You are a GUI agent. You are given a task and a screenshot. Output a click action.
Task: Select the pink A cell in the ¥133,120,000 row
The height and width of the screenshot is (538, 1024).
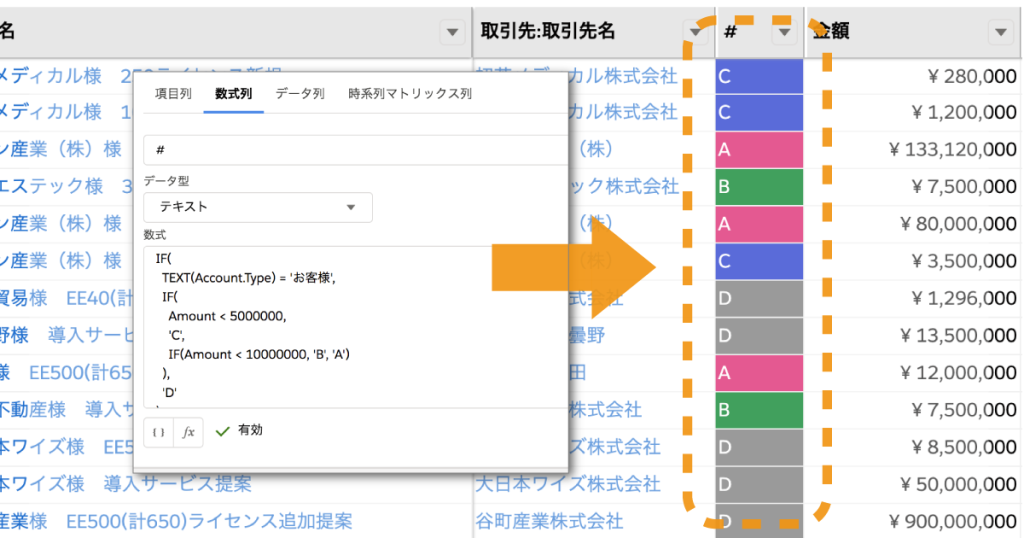point(759,150)
